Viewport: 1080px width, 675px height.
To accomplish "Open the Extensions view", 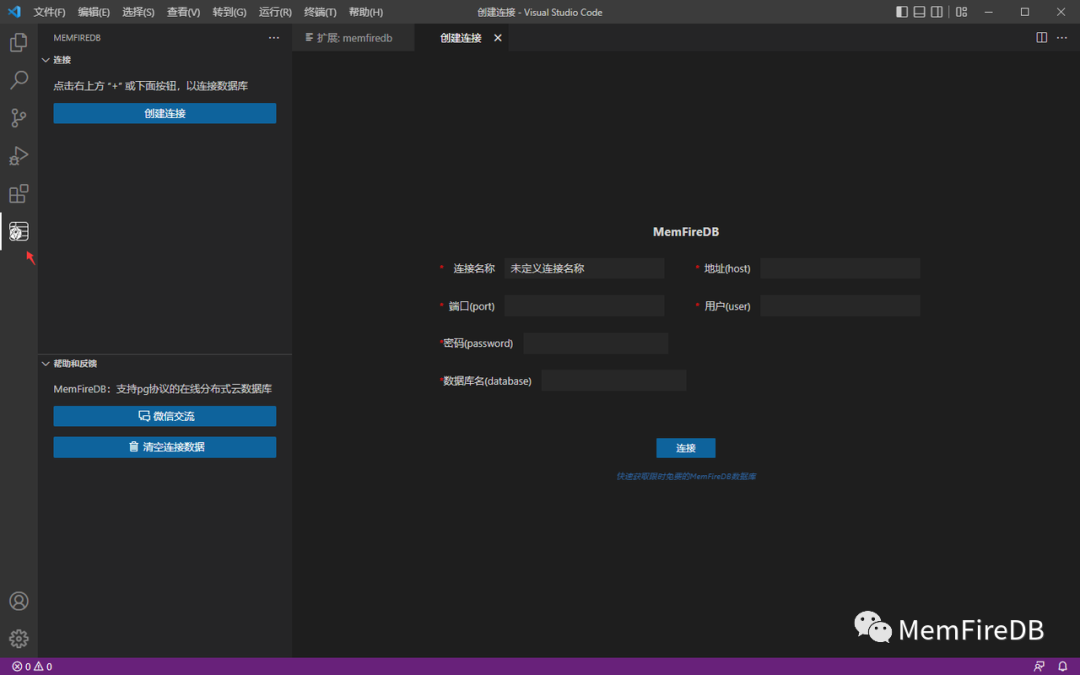I will (19, 194).
